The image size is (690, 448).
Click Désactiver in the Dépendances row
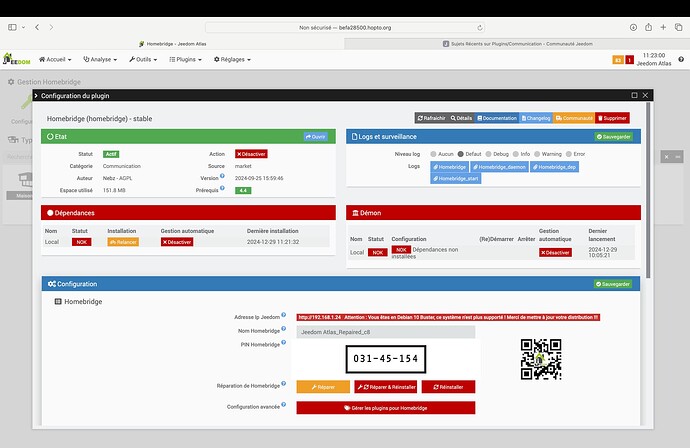pos(177,242)
